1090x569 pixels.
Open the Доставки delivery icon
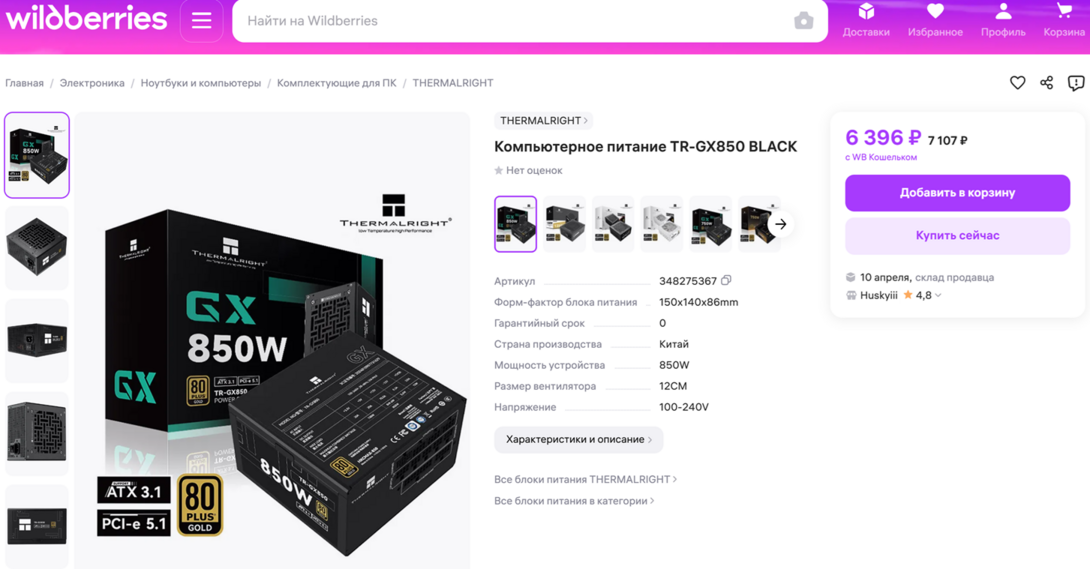click(866, 20)
